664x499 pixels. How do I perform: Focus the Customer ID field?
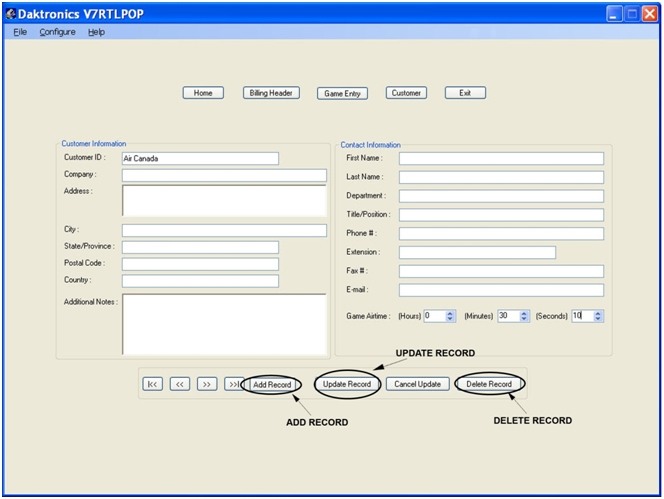point(200,158)
